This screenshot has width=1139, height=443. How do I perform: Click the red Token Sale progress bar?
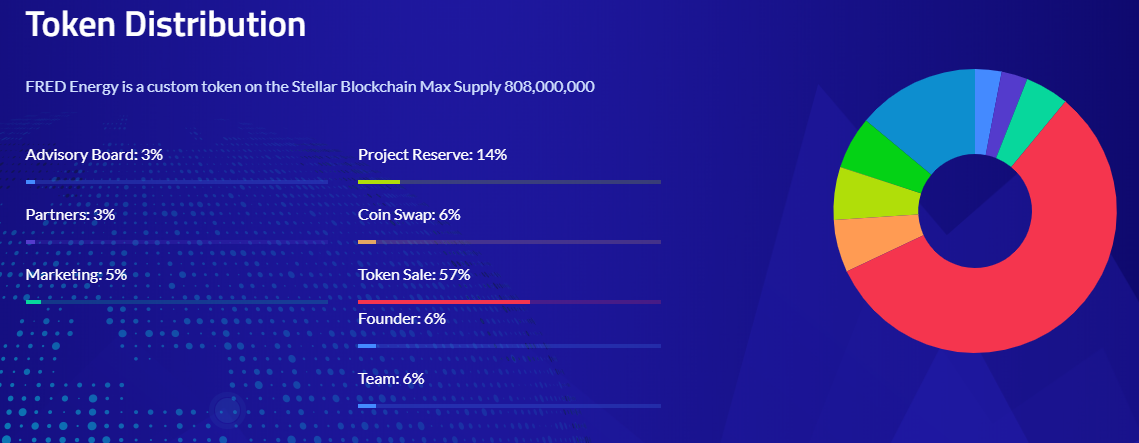pos(444,301)
